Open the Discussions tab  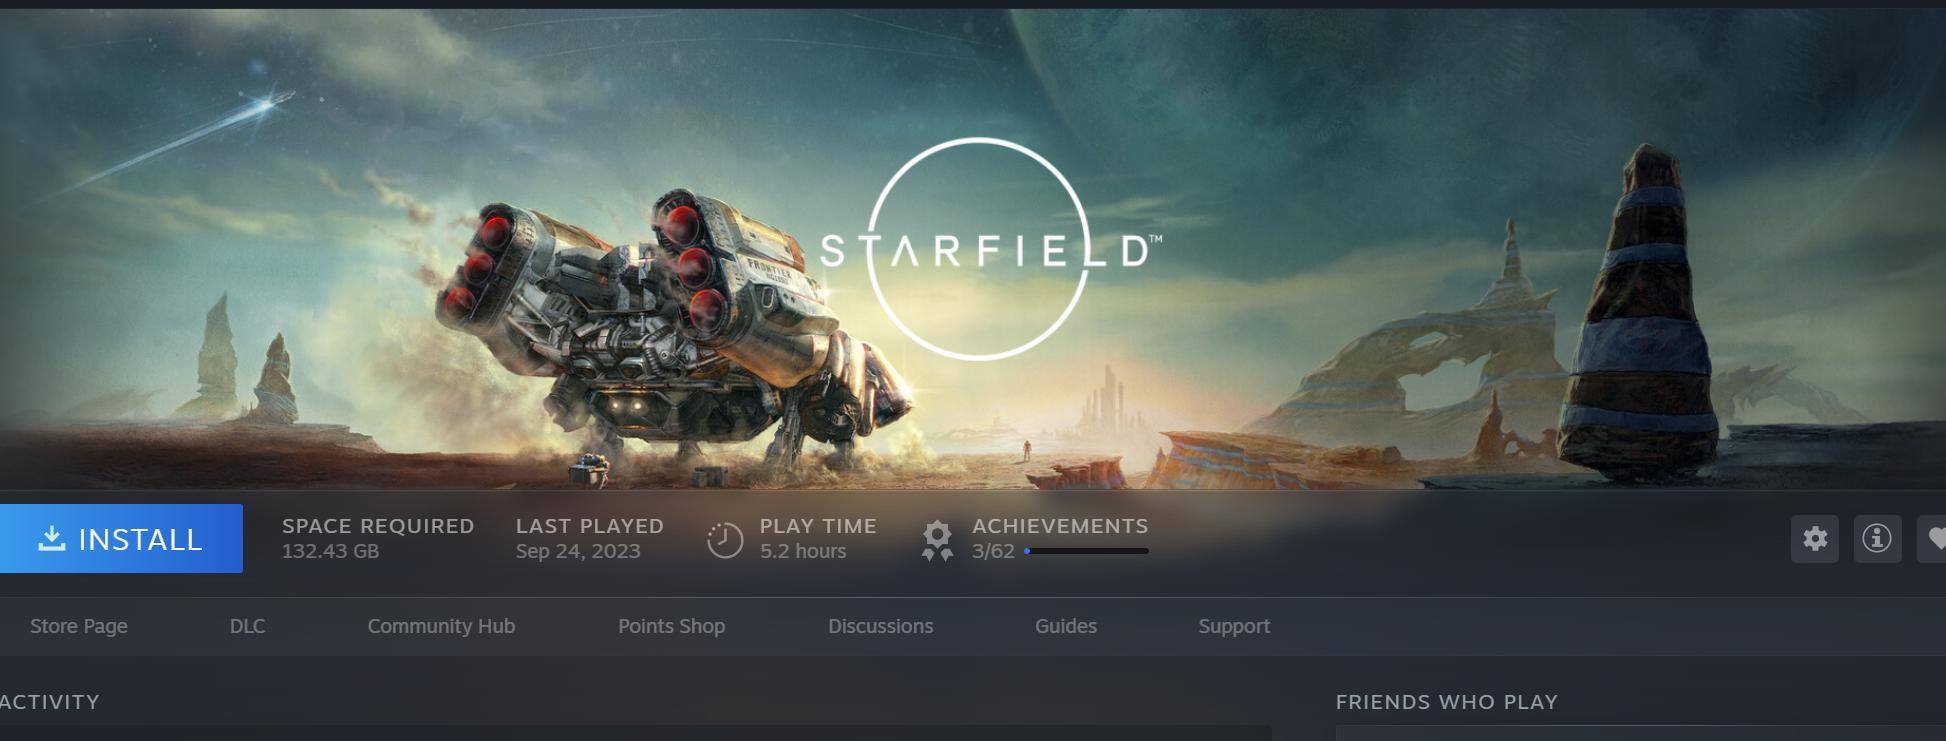click(880, 626)
